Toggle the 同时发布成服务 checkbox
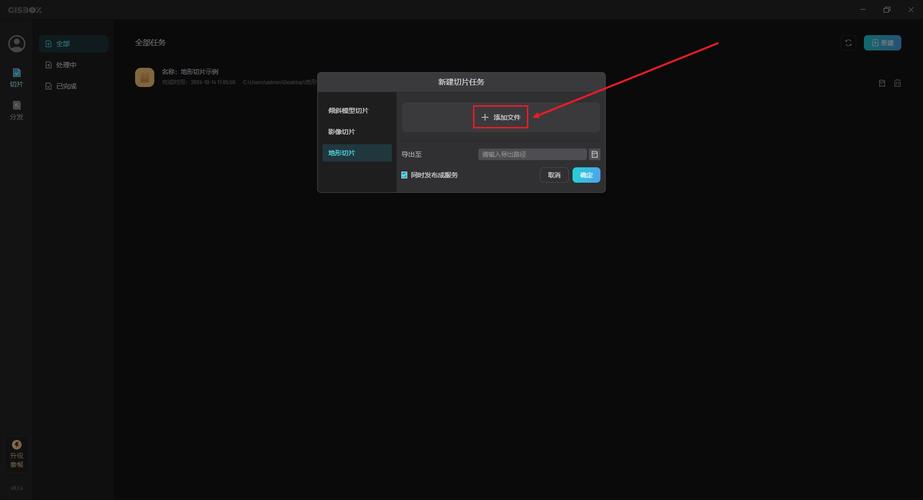 coord(404,175)
